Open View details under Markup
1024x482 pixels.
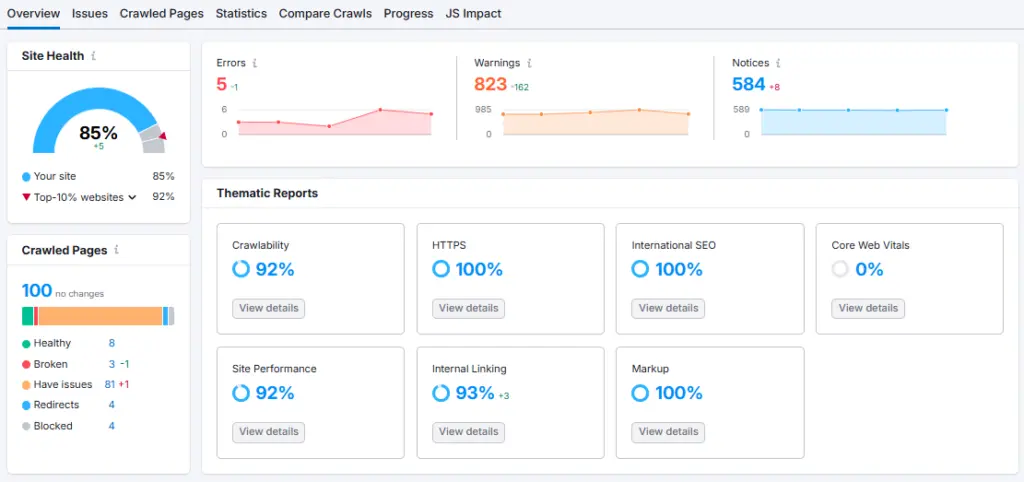click(668, 432)
